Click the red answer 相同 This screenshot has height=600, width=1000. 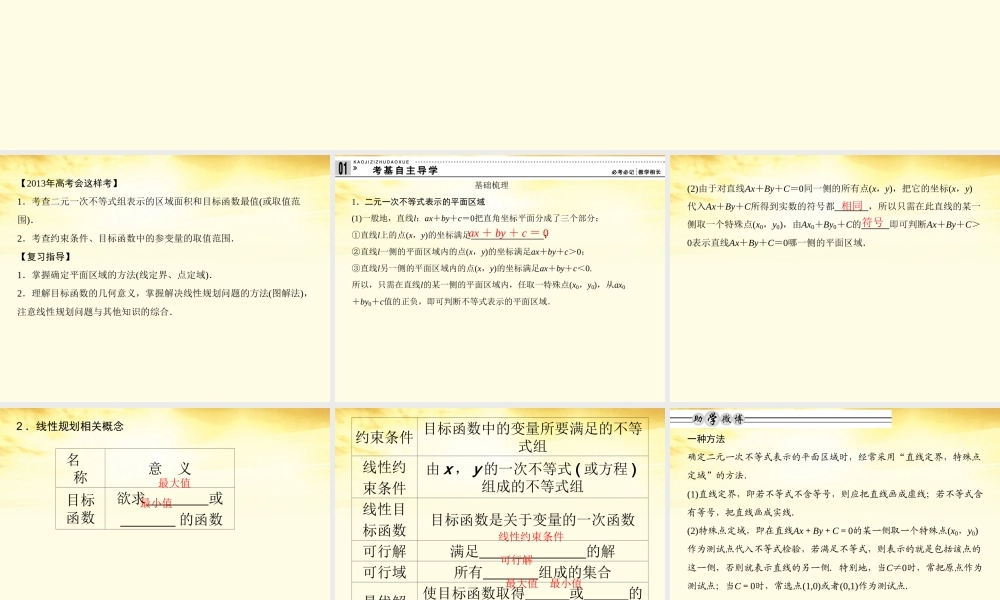click(851, 205)
